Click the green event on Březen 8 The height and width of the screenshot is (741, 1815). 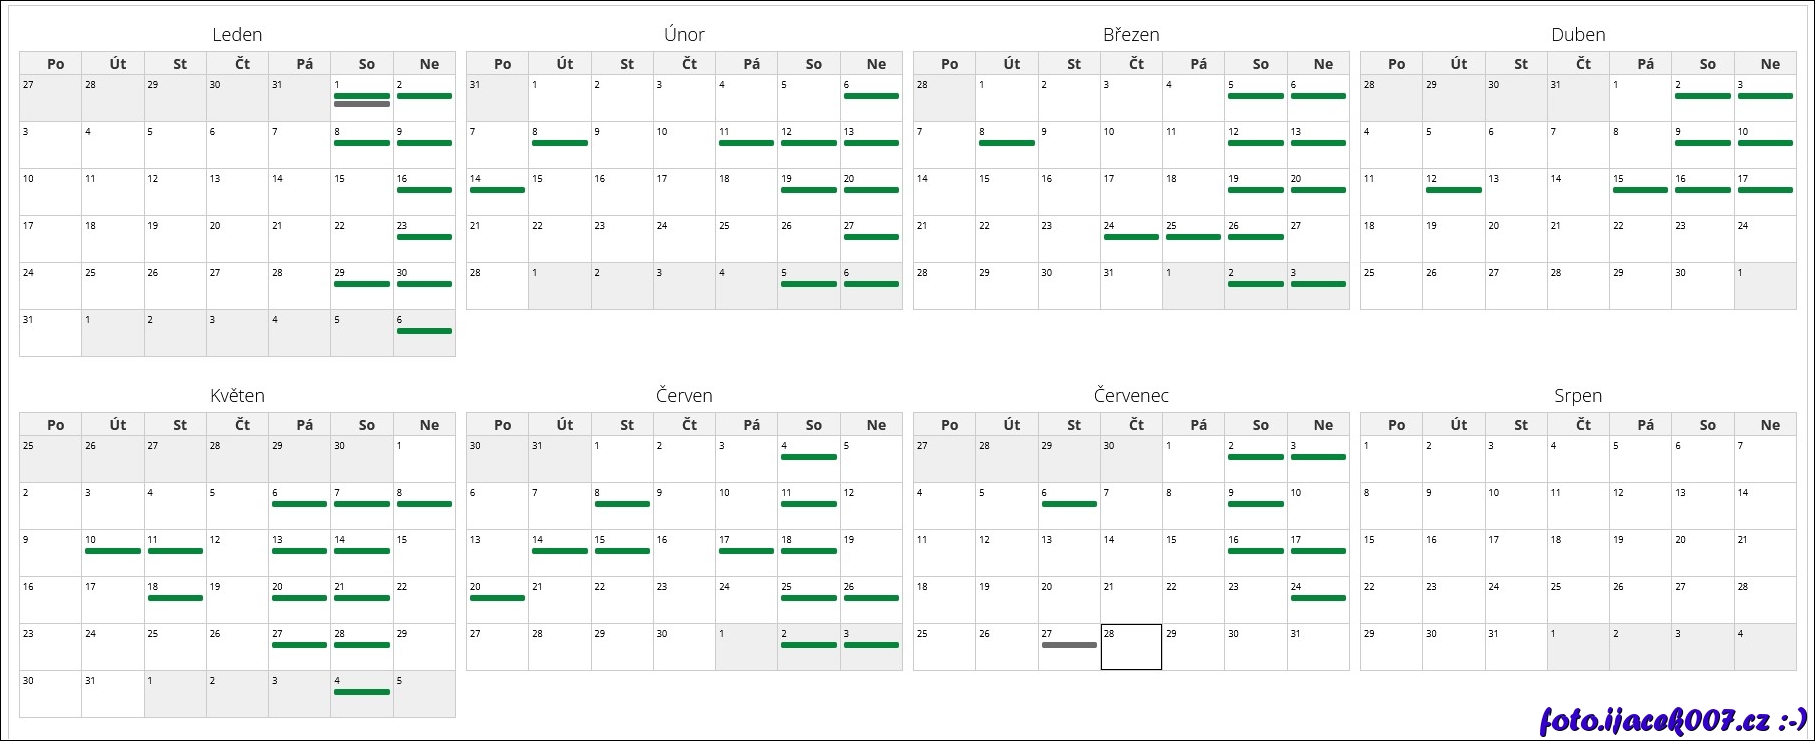tap(1007, 143)
